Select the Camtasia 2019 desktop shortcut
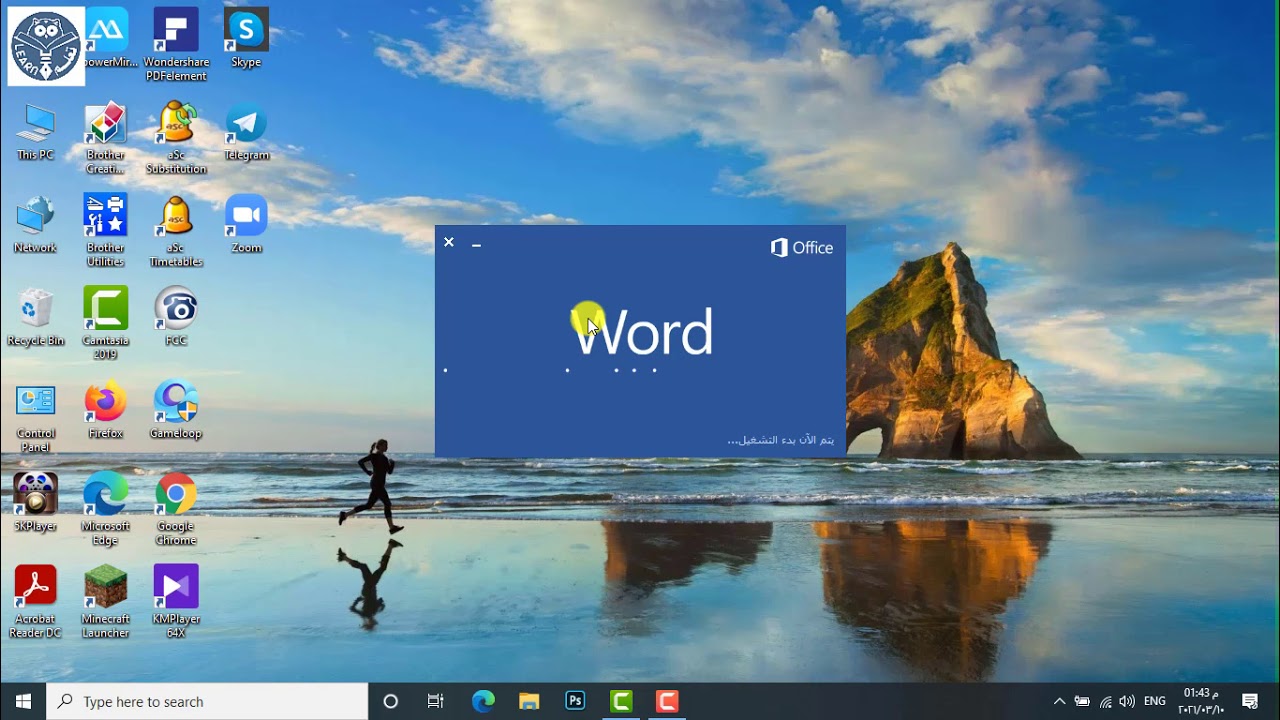The image size is (1280, 720). pos(106,325)
